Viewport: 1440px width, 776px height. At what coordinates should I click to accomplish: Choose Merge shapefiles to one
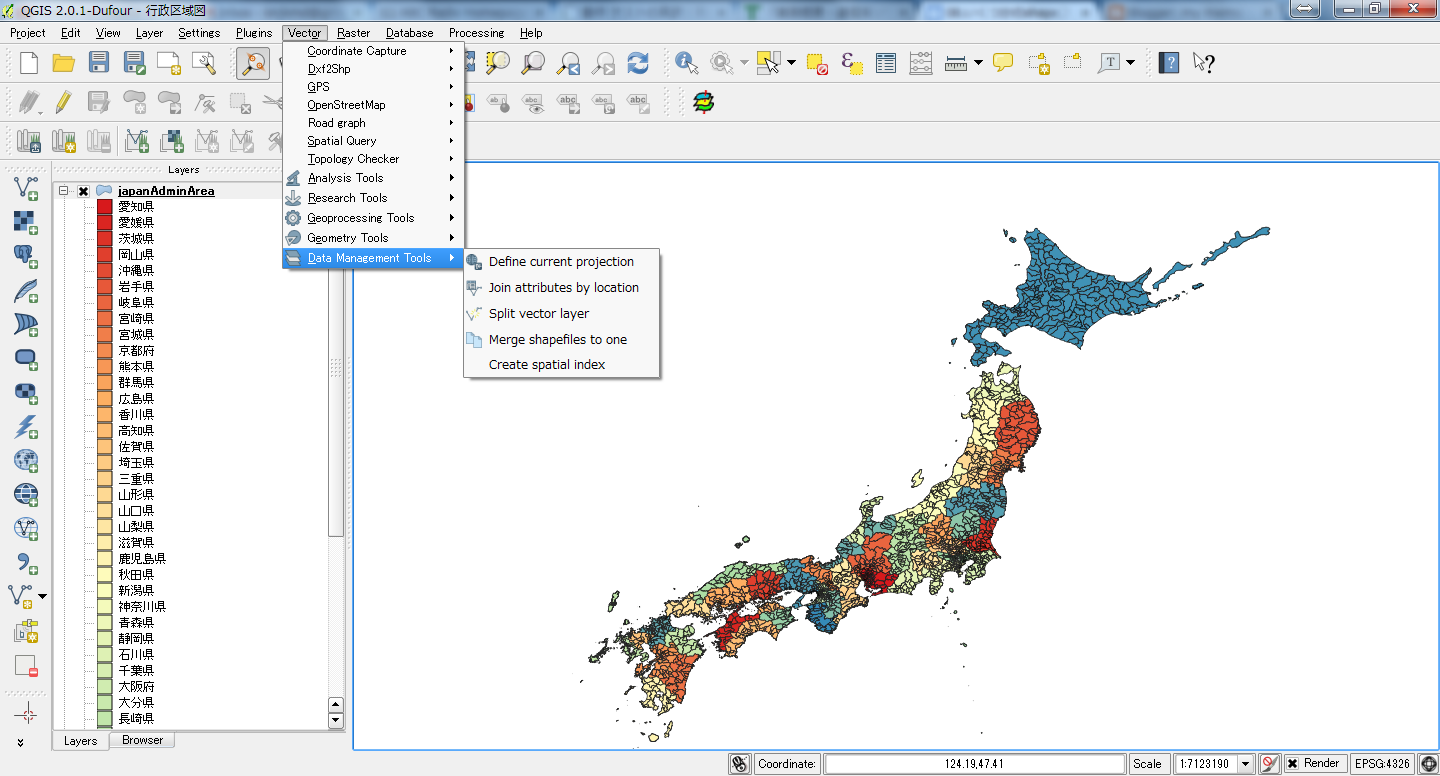(x=557, y=340)
